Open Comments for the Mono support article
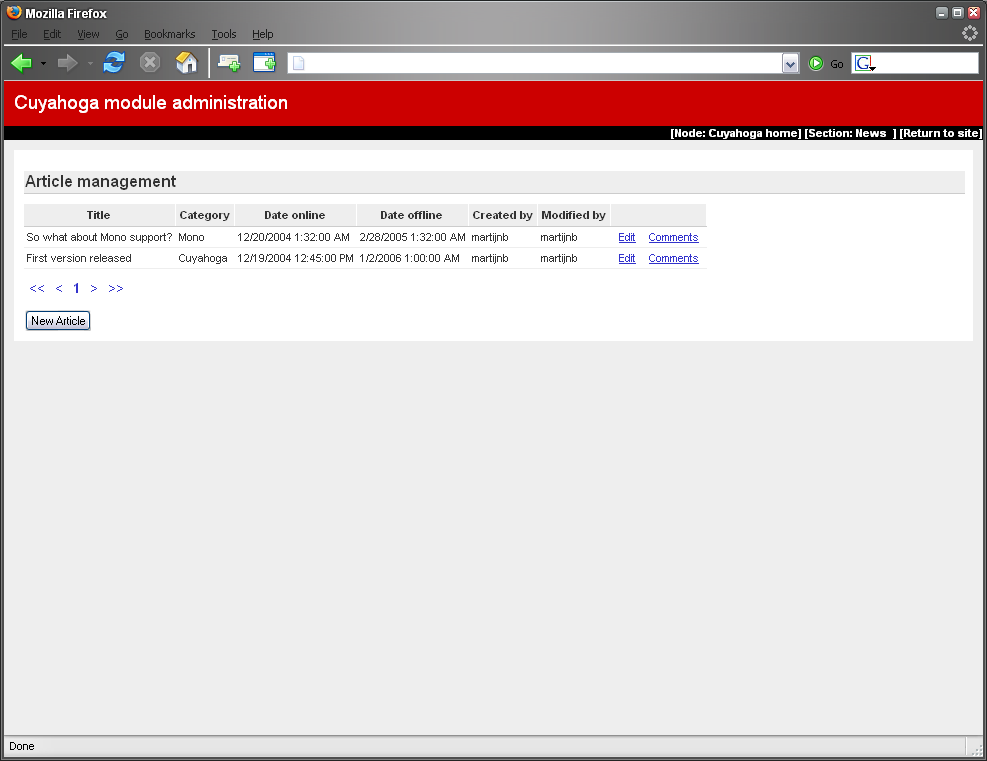Viewport: 987px width, 761px height. (x=673, y=237)
